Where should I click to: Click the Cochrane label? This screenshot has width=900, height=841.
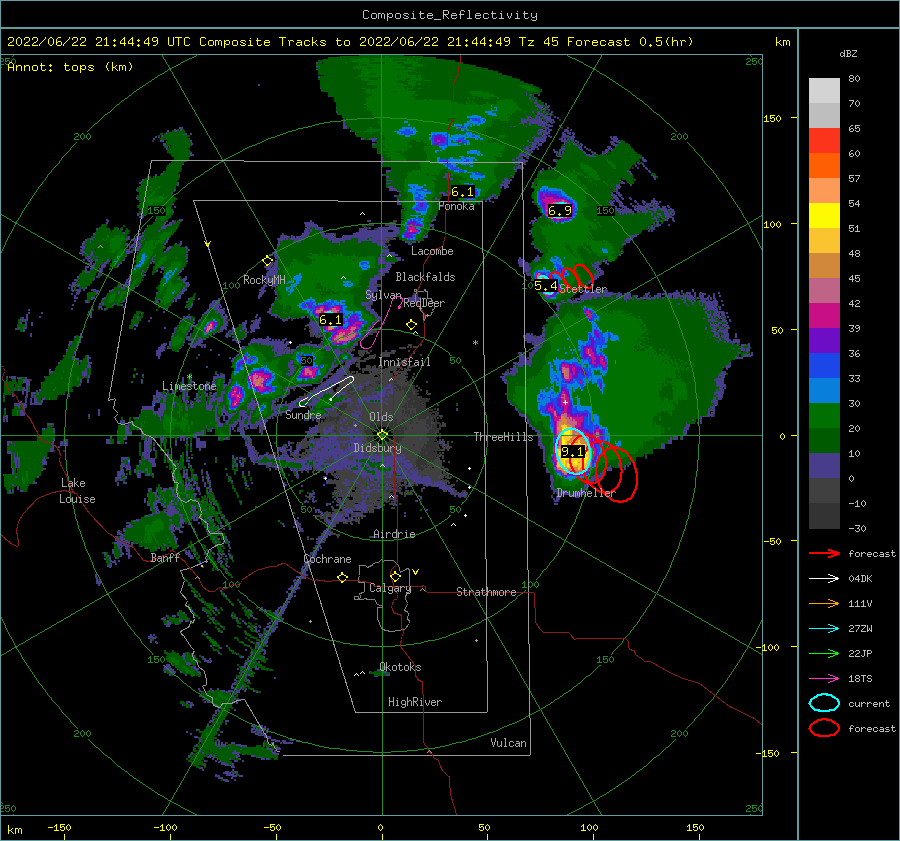[327, 559]
